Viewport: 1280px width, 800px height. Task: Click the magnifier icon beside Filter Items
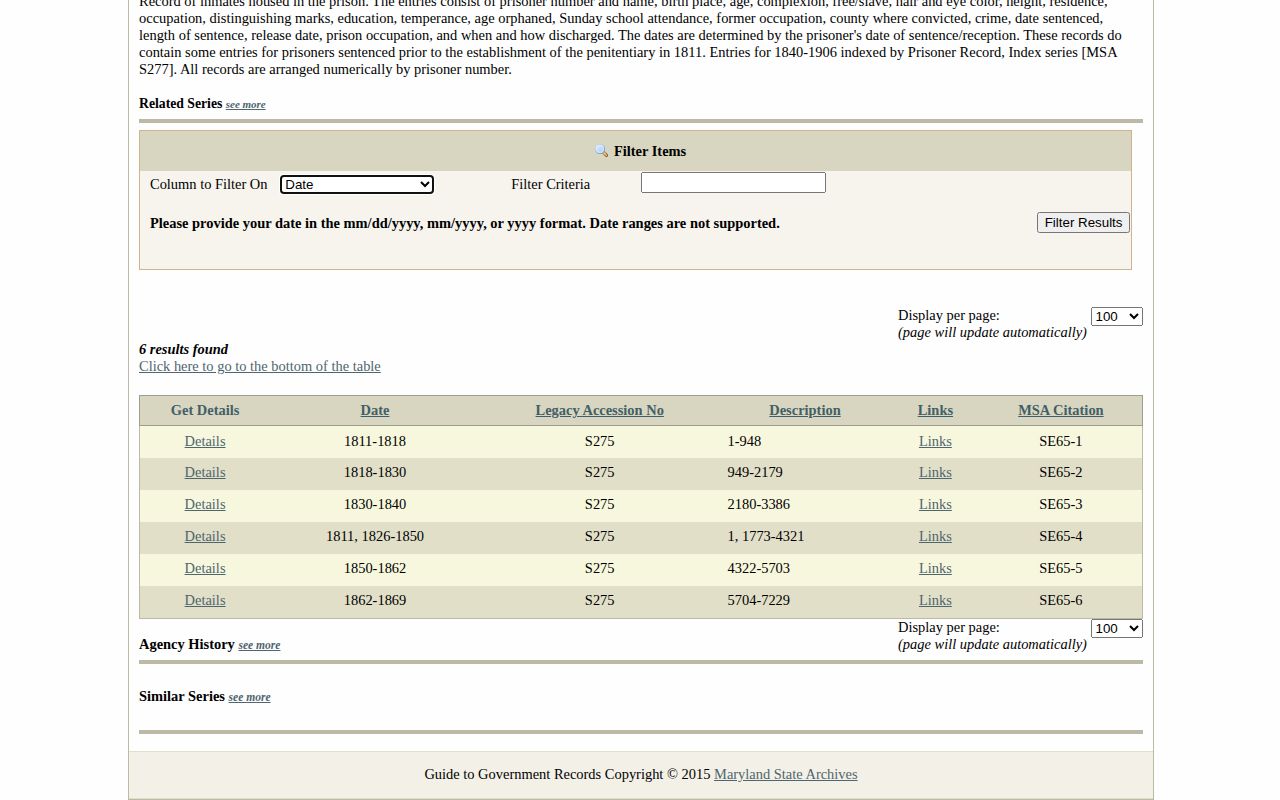[601, 151]
